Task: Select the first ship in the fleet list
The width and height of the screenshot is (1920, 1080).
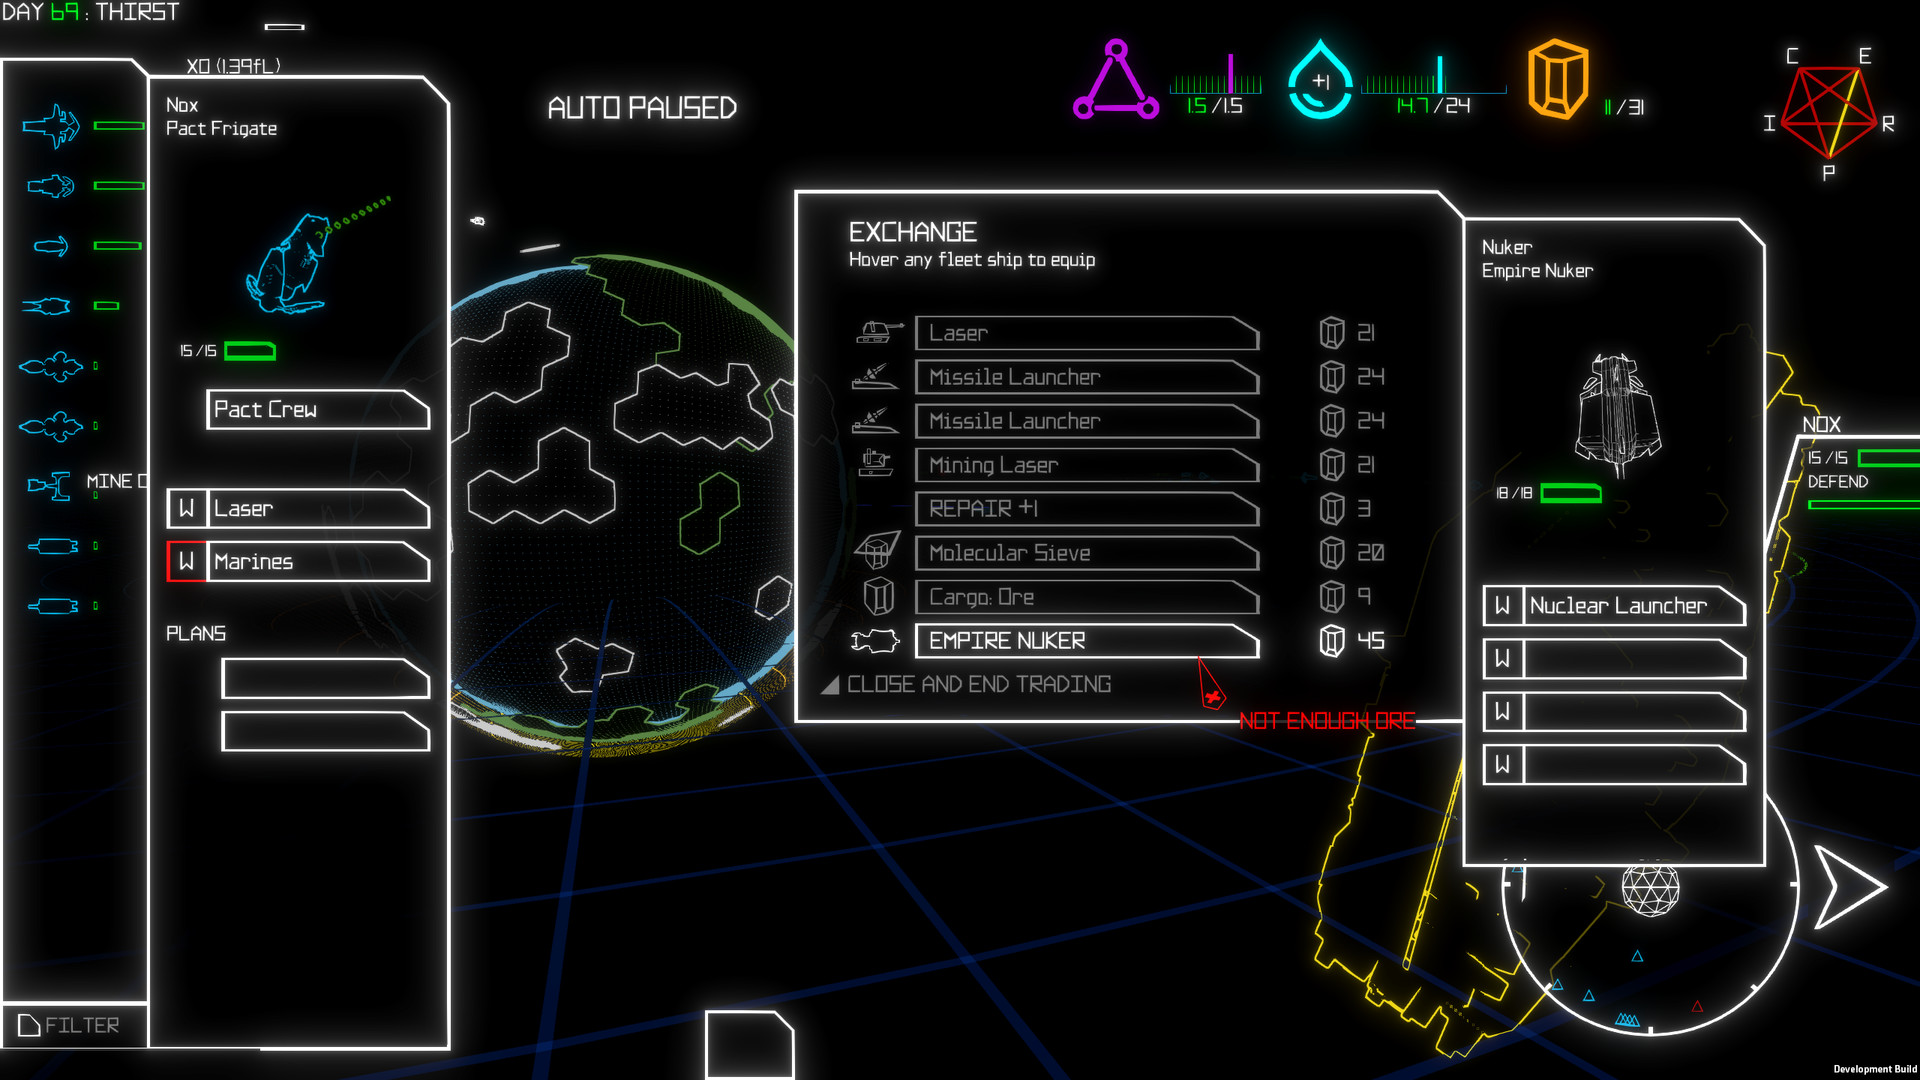Action: tap(51, 126)
